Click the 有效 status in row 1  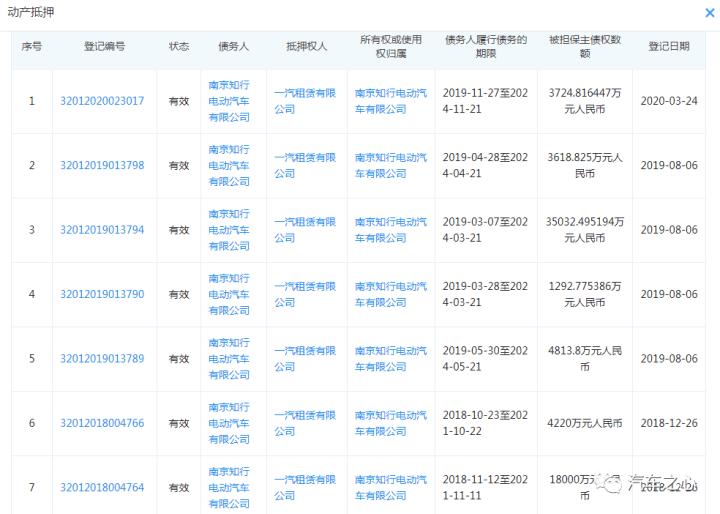(x=179, y=101)
